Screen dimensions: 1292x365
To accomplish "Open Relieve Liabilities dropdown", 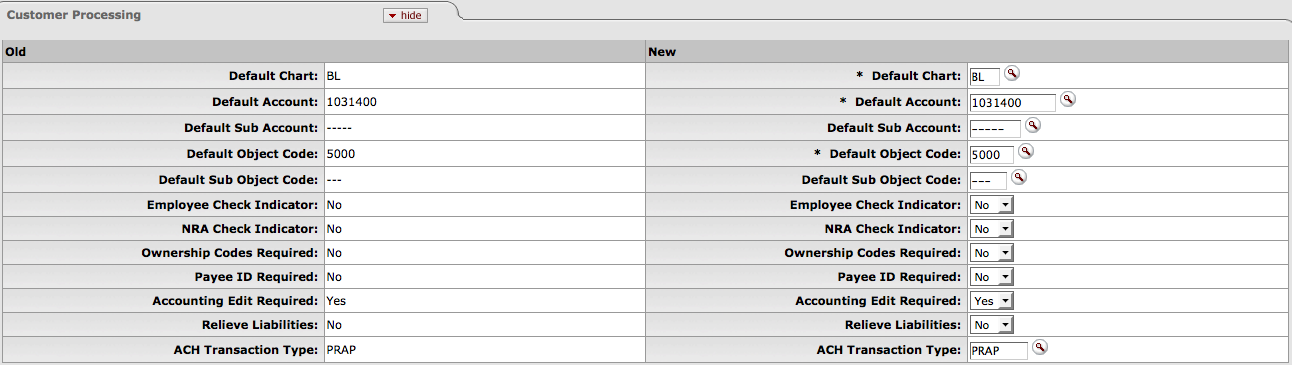I will click(991, 325).
